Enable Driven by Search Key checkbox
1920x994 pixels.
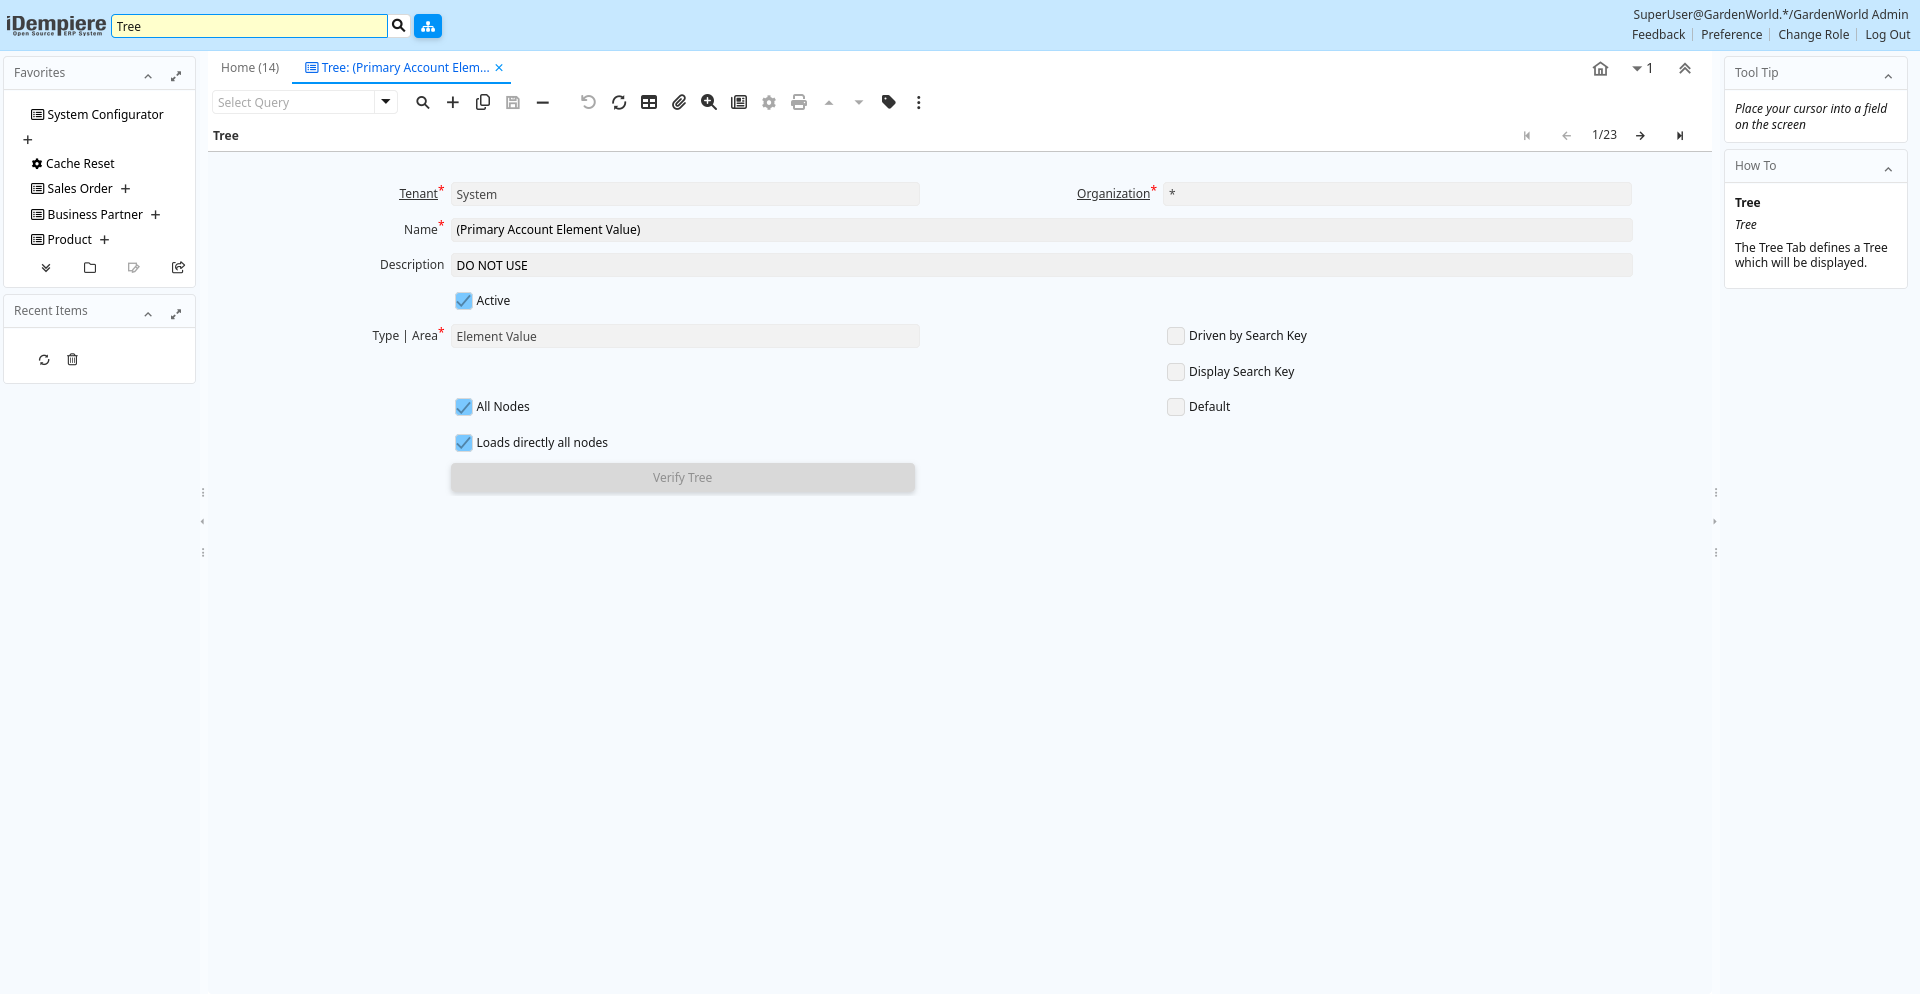1176,336
